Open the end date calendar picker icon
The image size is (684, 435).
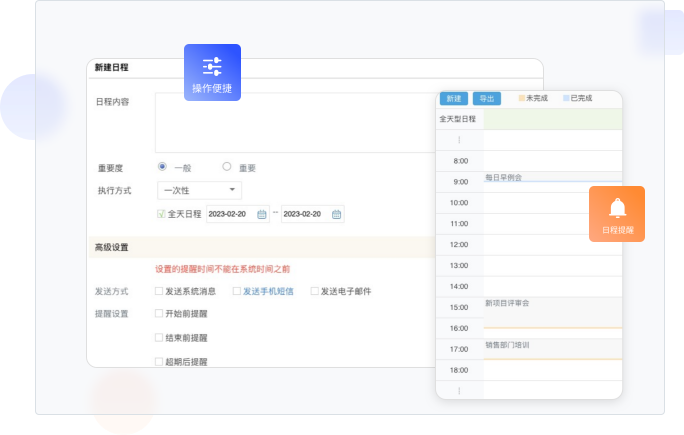pyautogui.click(x=337, y=214)
